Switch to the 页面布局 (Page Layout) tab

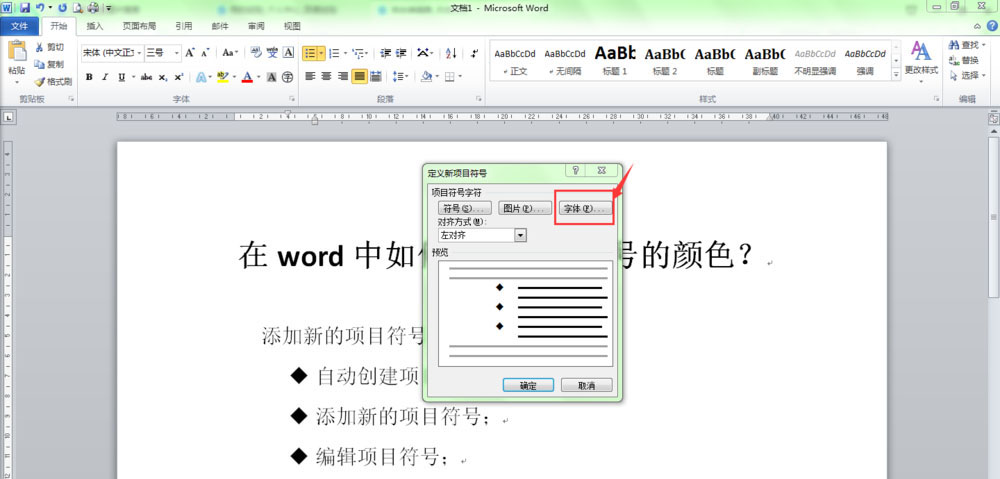pyautogui.click(x=139, y=26)
